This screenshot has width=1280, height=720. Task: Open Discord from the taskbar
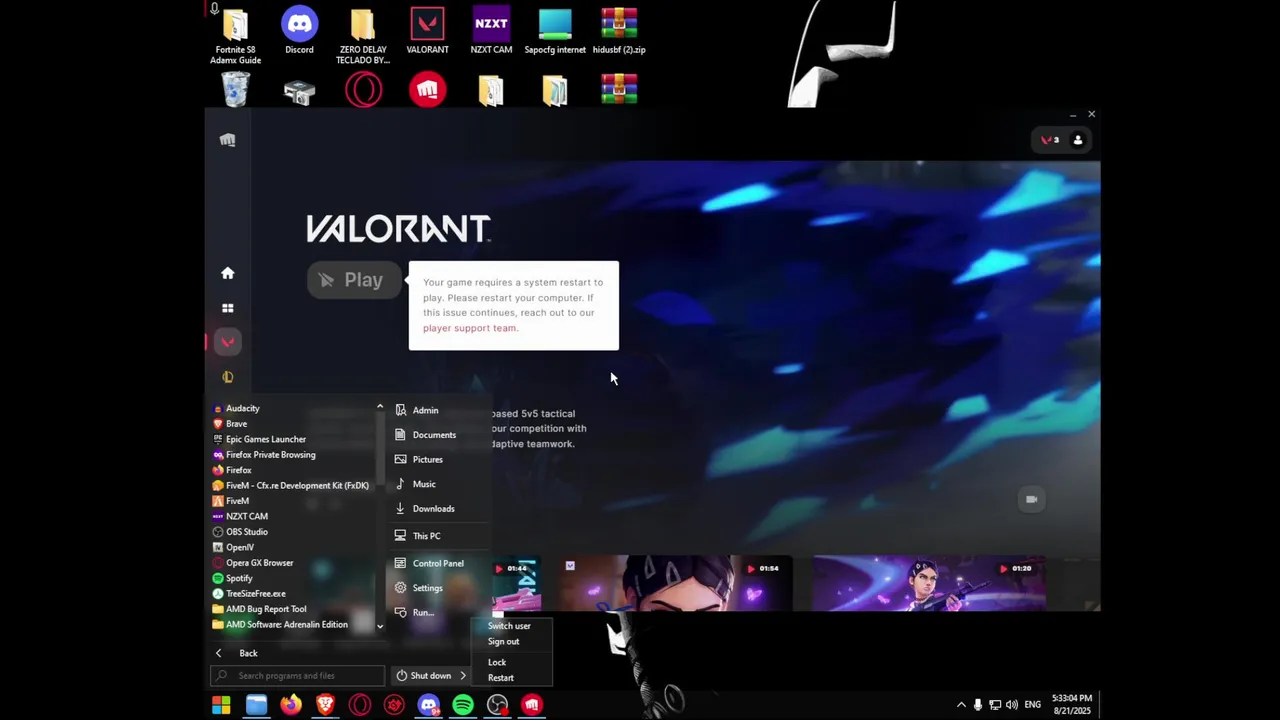click(x=428, y=705)
